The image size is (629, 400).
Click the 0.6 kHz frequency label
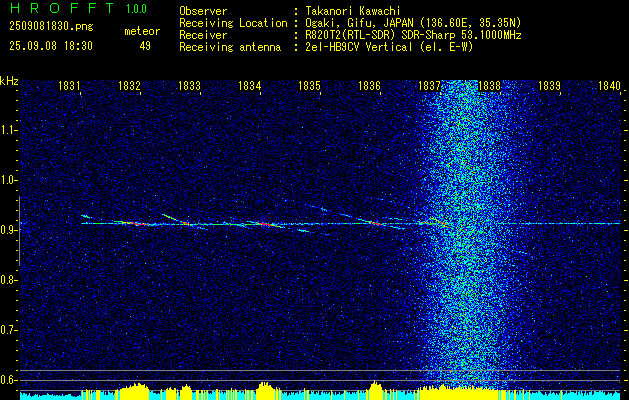coord(8,380)
